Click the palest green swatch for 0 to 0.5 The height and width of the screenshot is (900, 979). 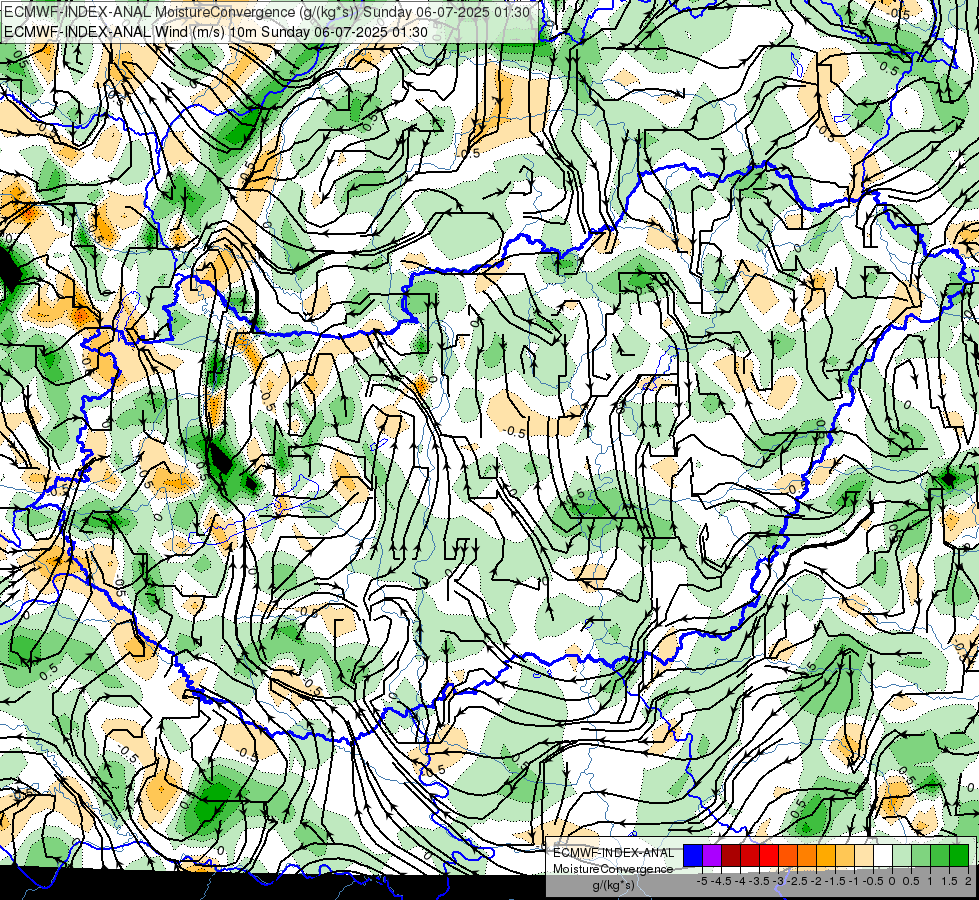(902, 856)
